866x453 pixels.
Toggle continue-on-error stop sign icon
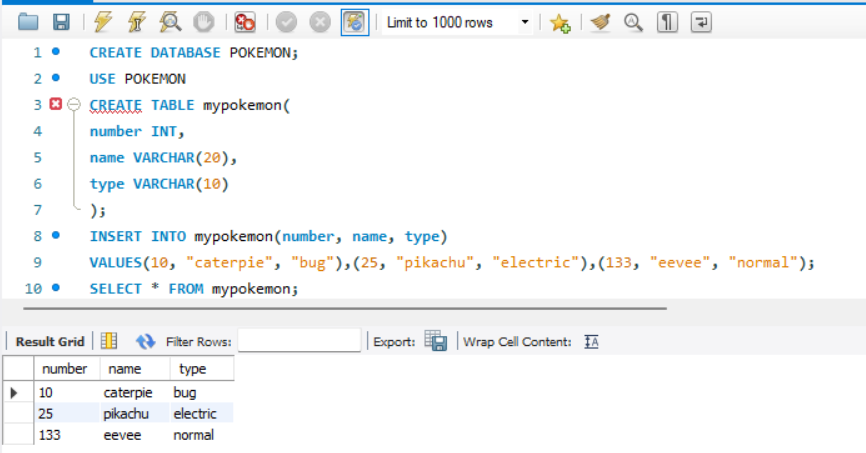pyautogui.click(x=245, y=23)
